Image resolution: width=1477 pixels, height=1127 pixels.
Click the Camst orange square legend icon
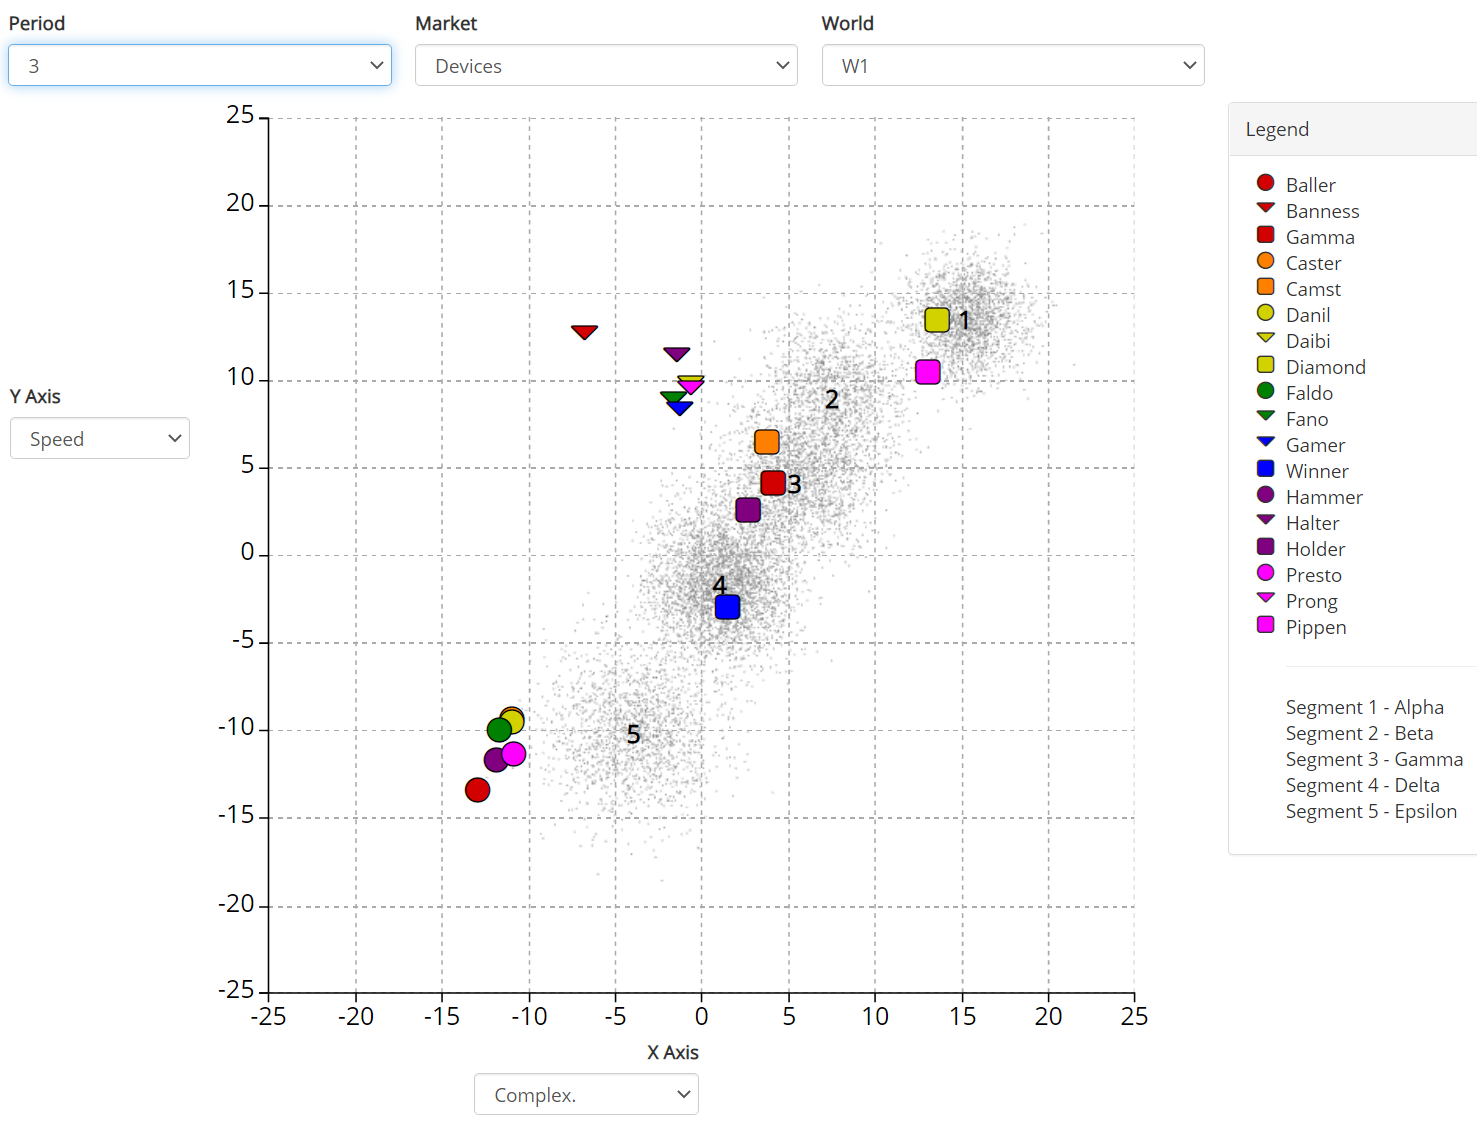coord(1265,286)
